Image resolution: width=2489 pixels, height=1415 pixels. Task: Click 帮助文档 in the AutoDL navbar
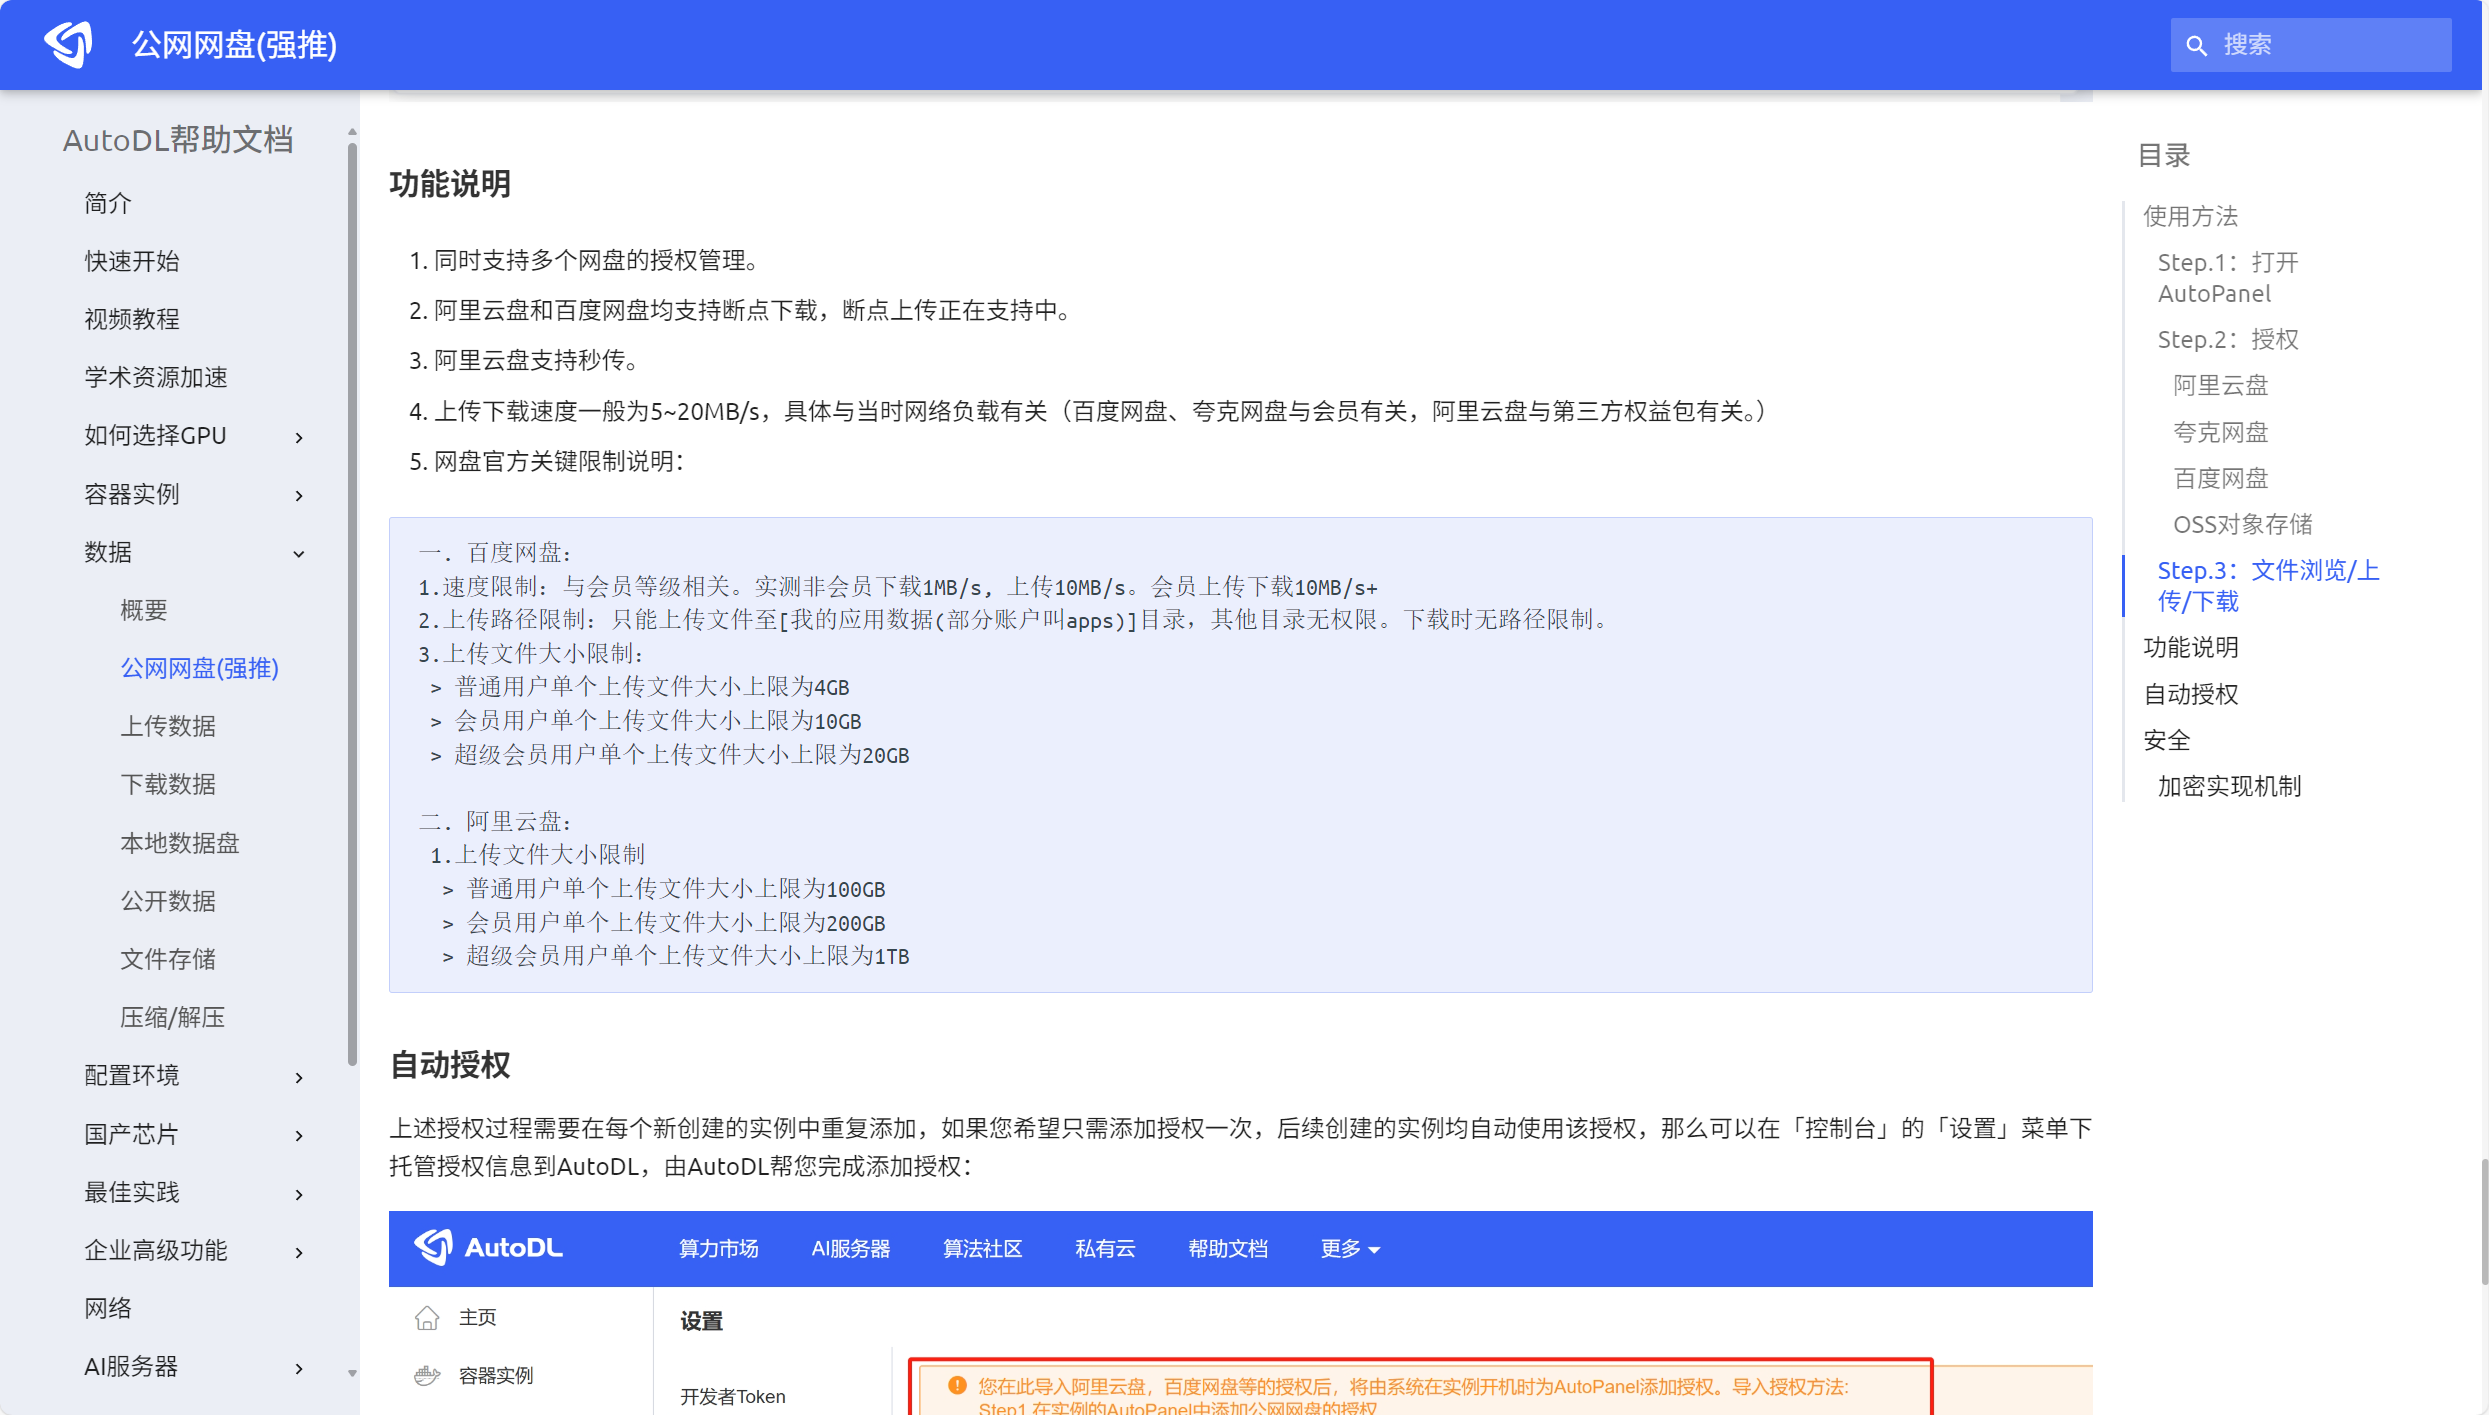click(x=1227, y=1248)
